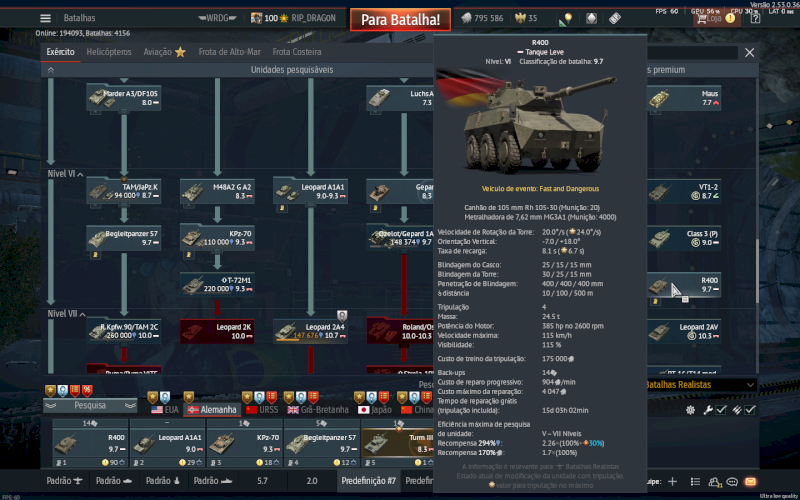800x500 pixels.
Task: Select the Maus premium vehicle
Action: point(684,98)
